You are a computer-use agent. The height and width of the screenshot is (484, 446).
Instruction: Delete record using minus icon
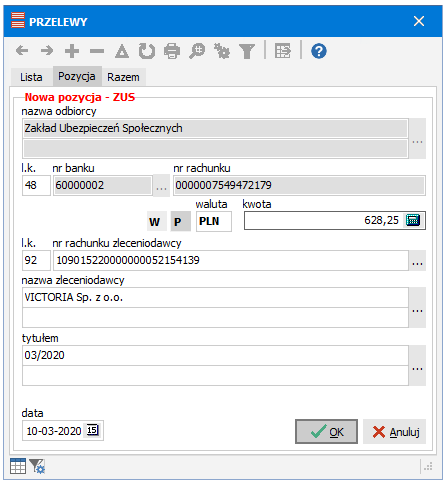coord(97,51)
